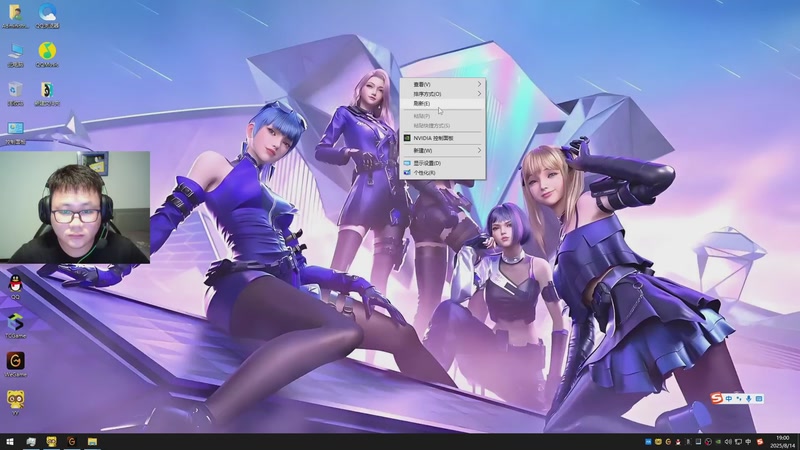Viewport: 800px width, 450px height.
Task: Open the taskbar clock and date
Action: coord(783,442)
